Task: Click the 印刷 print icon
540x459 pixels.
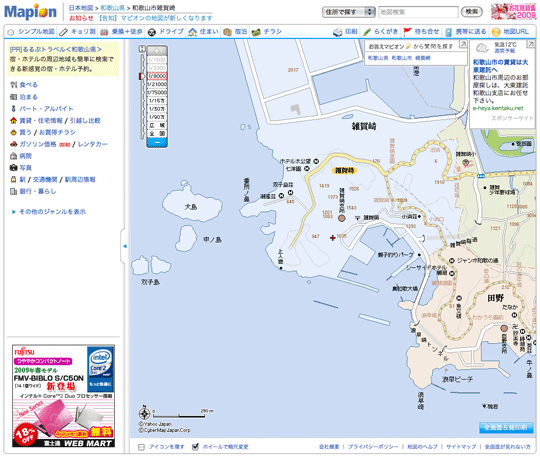Action: click(338, 32)
